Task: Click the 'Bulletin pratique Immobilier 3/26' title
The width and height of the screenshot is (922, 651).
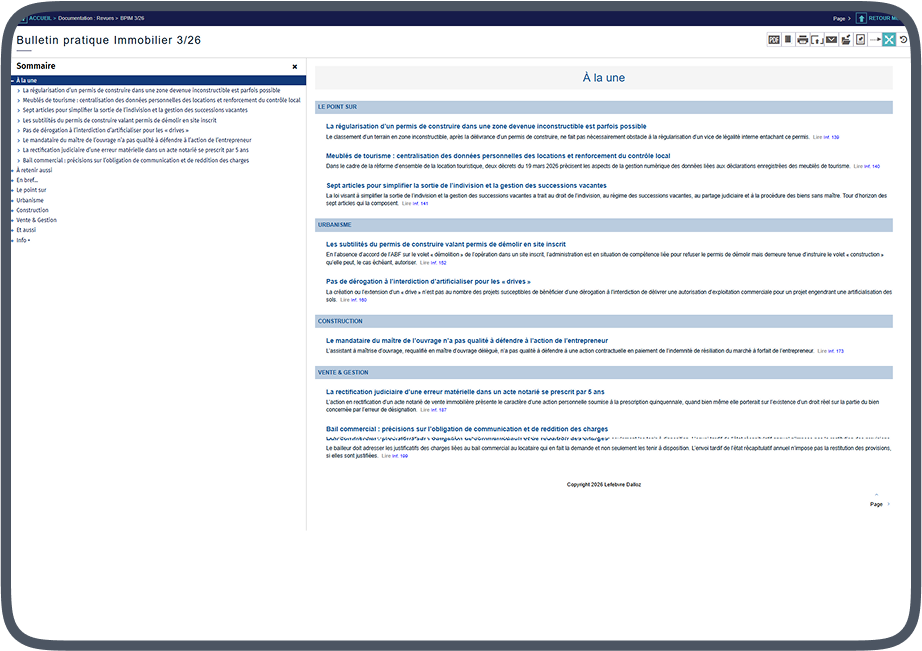Action: [109, 40]
